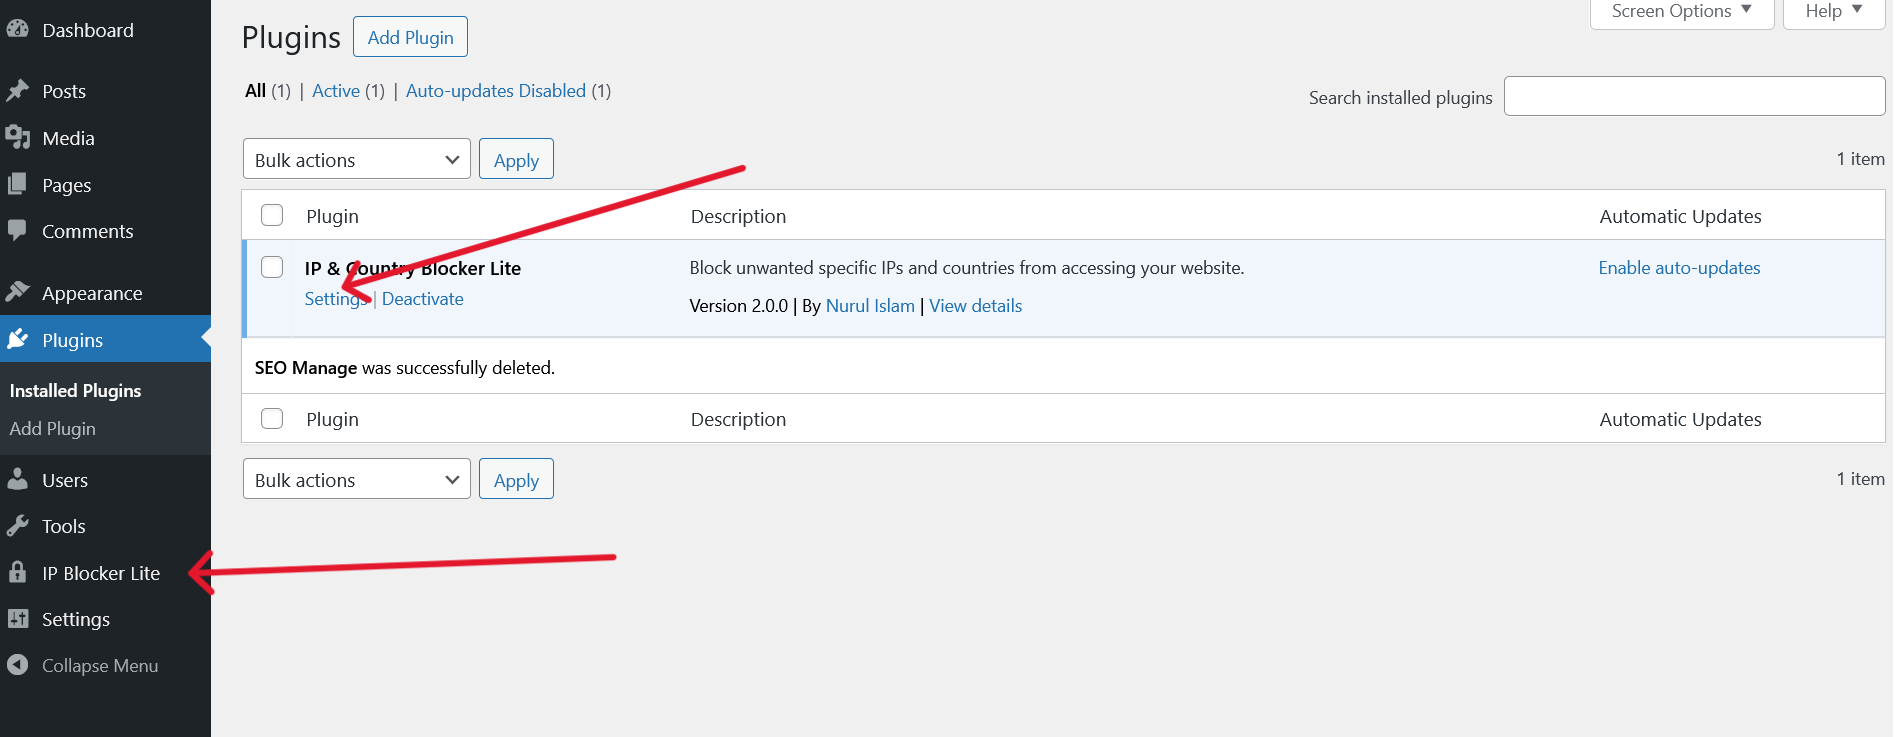Click the Users person icon
The width and height of the screenshot is (1894, 737).
pyautogui.click(x=17, y=480)
